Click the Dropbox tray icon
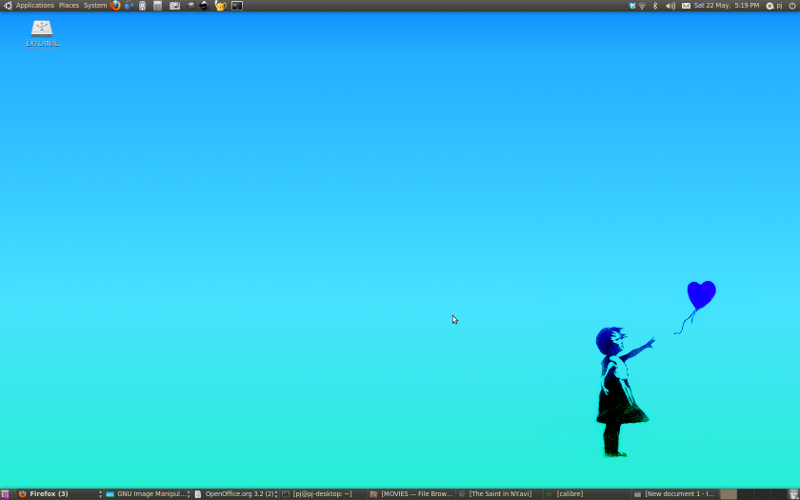Viewport: 800px width, 500px height. point(632,6)
